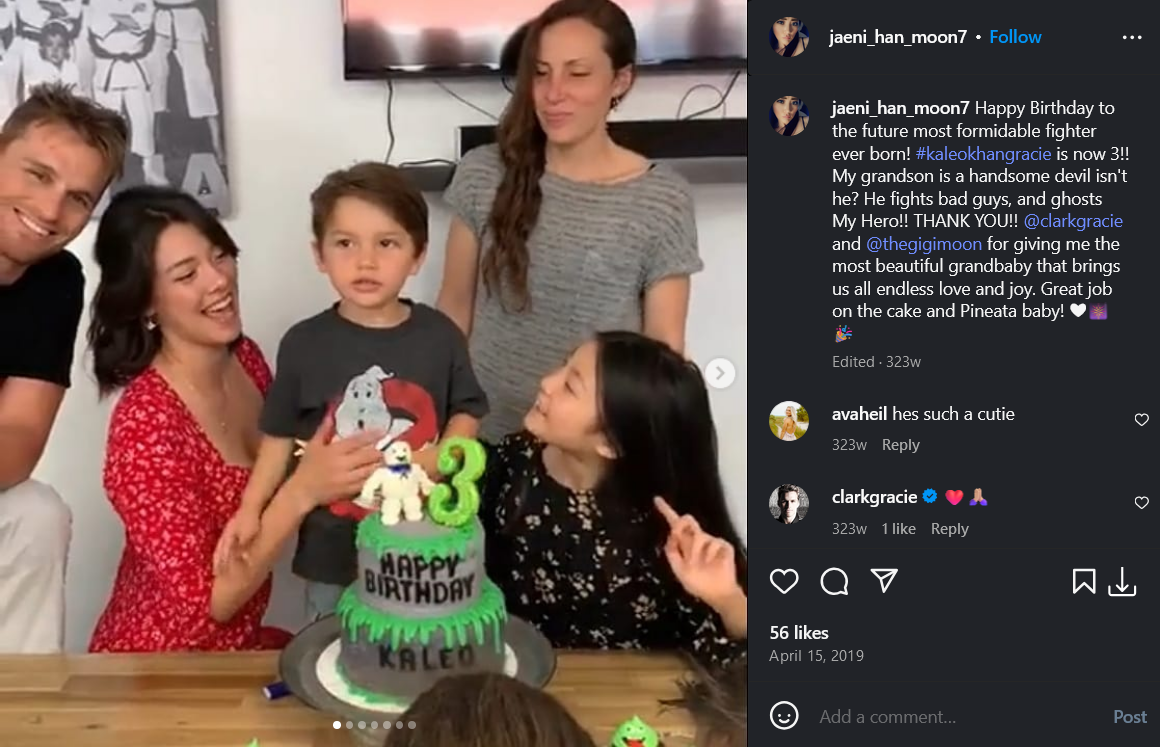1160x747 pixels.
Task: View who liked: 56 likes
Action: pyautogui.click(x=799, y=633)
